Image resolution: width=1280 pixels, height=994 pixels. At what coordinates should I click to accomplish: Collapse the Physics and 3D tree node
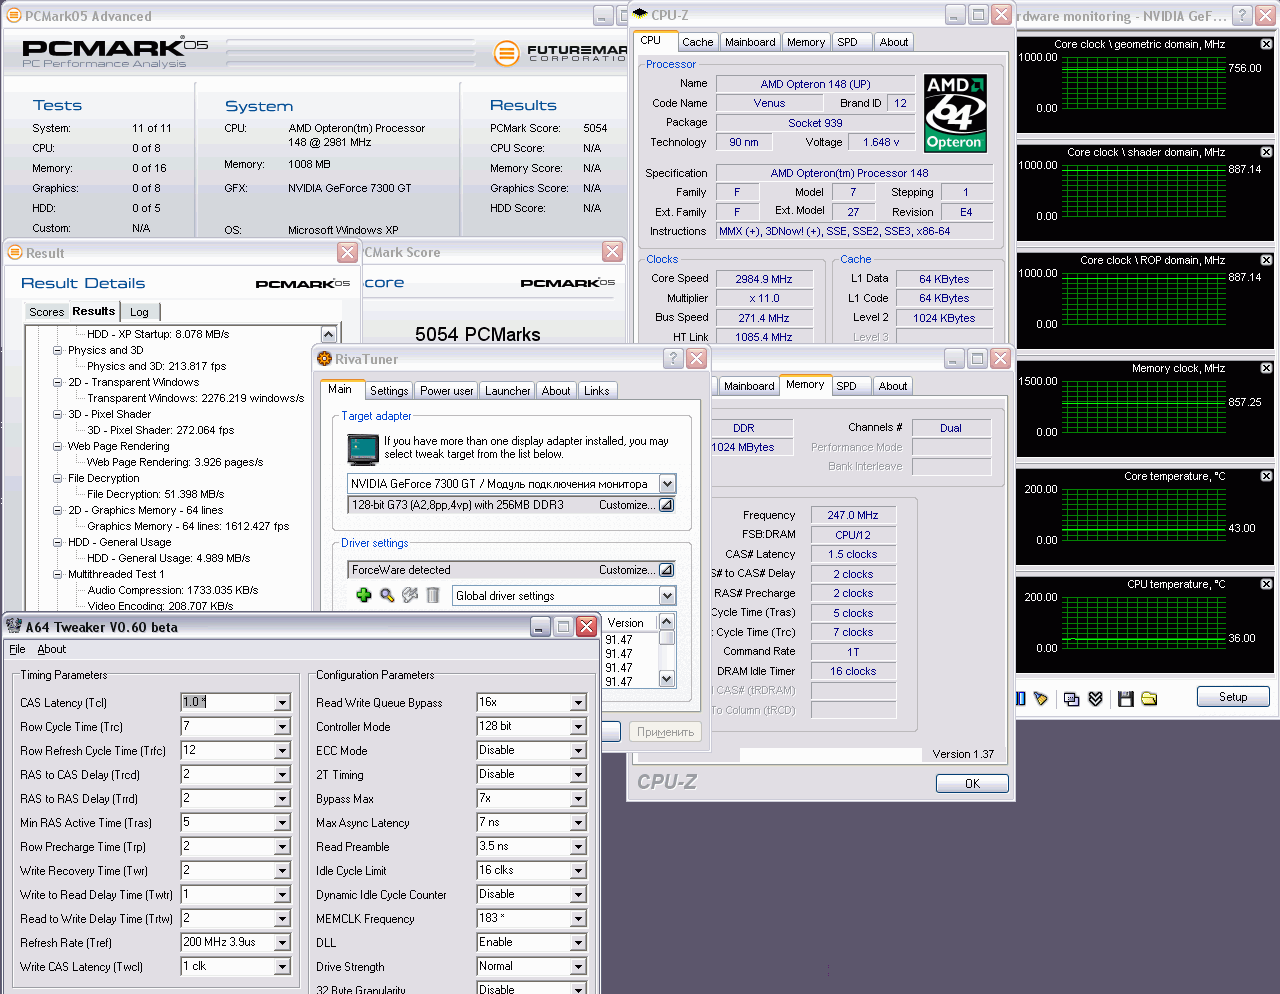pyautogui.click(x=58, y=350)
